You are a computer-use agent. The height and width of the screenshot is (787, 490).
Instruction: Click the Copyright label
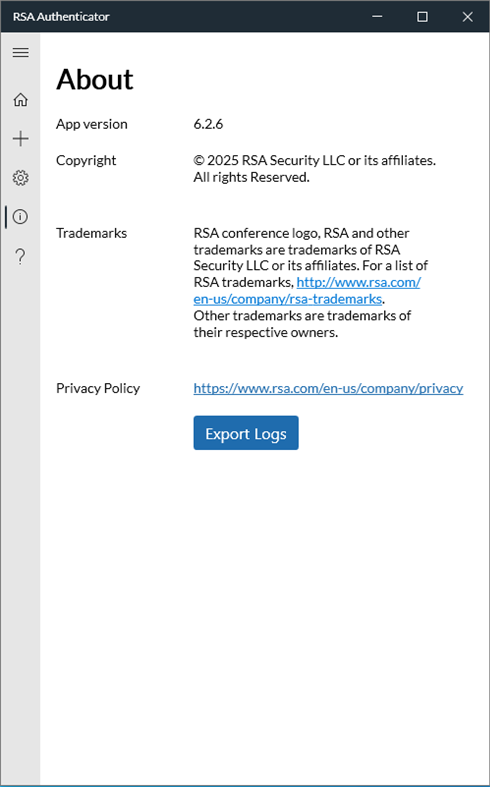86,161
